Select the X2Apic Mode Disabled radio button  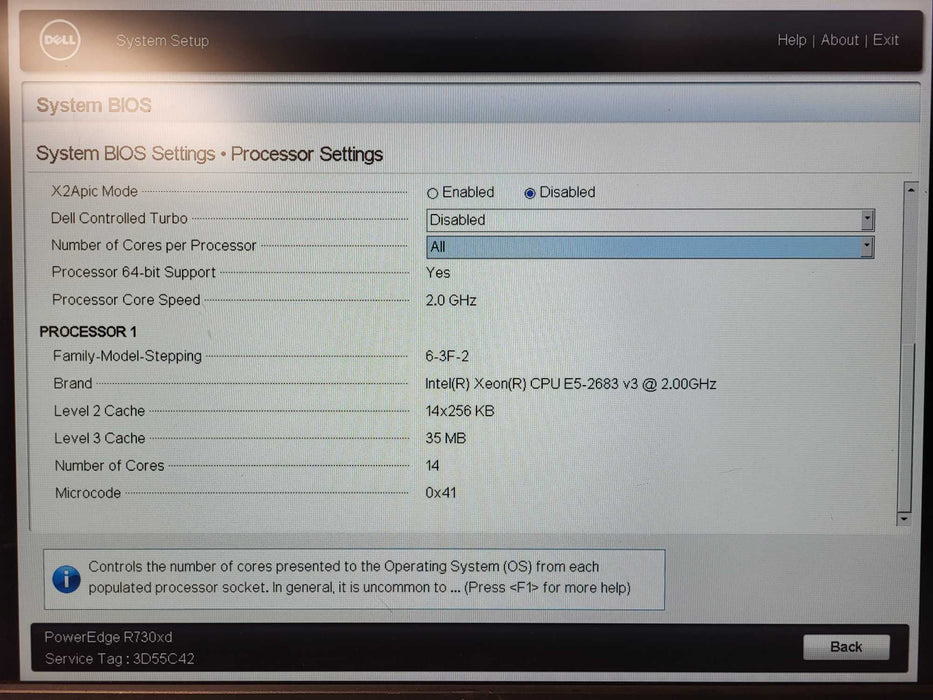pyautogui.click(x=530, y=193)
